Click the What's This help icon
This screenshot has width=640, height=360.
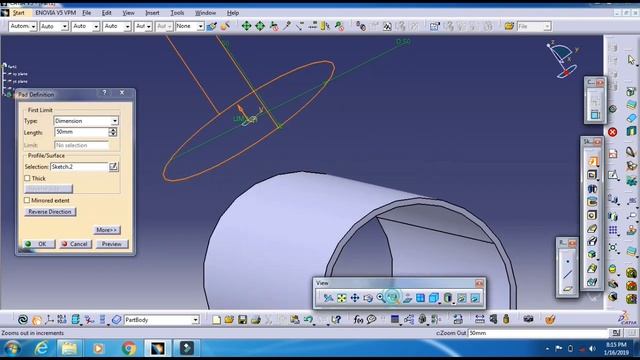point(336,320)
